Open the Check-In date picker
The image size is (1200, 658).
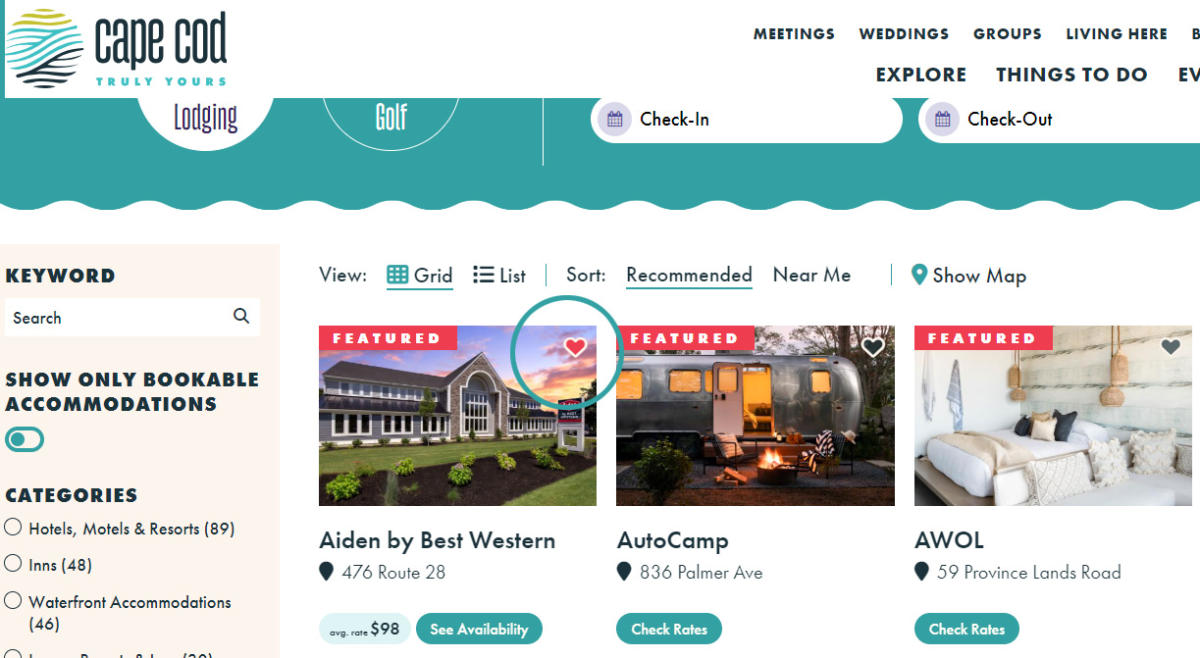(746, 120)
